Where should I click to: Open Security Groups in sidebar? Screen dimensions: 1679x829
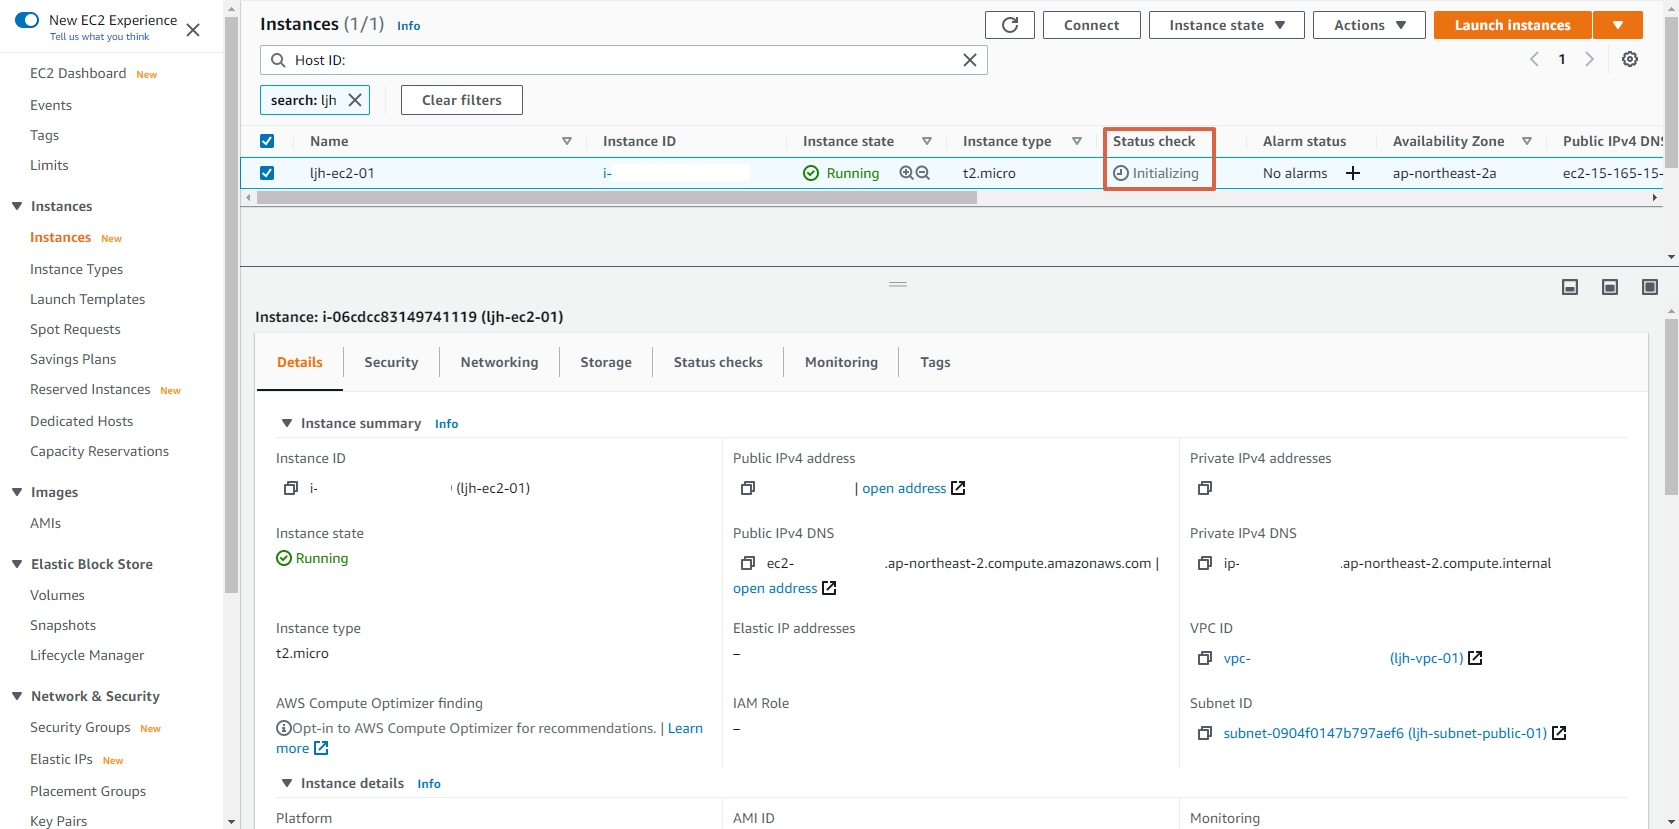click(x=80, y=727)
